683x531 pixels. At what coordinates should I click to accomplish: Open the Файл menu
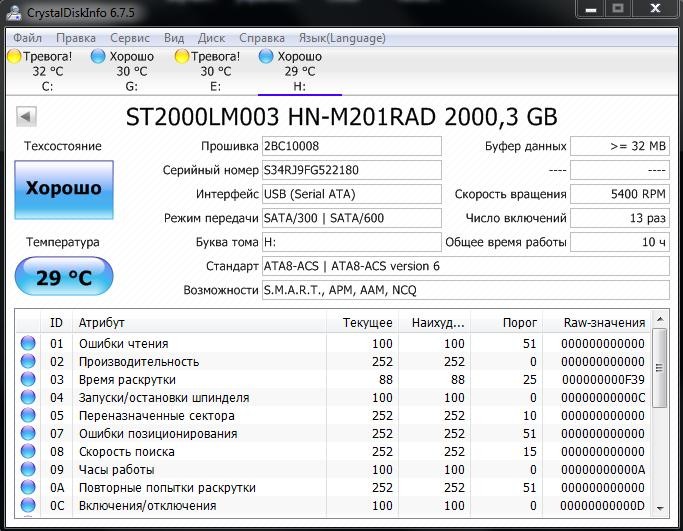27,38
